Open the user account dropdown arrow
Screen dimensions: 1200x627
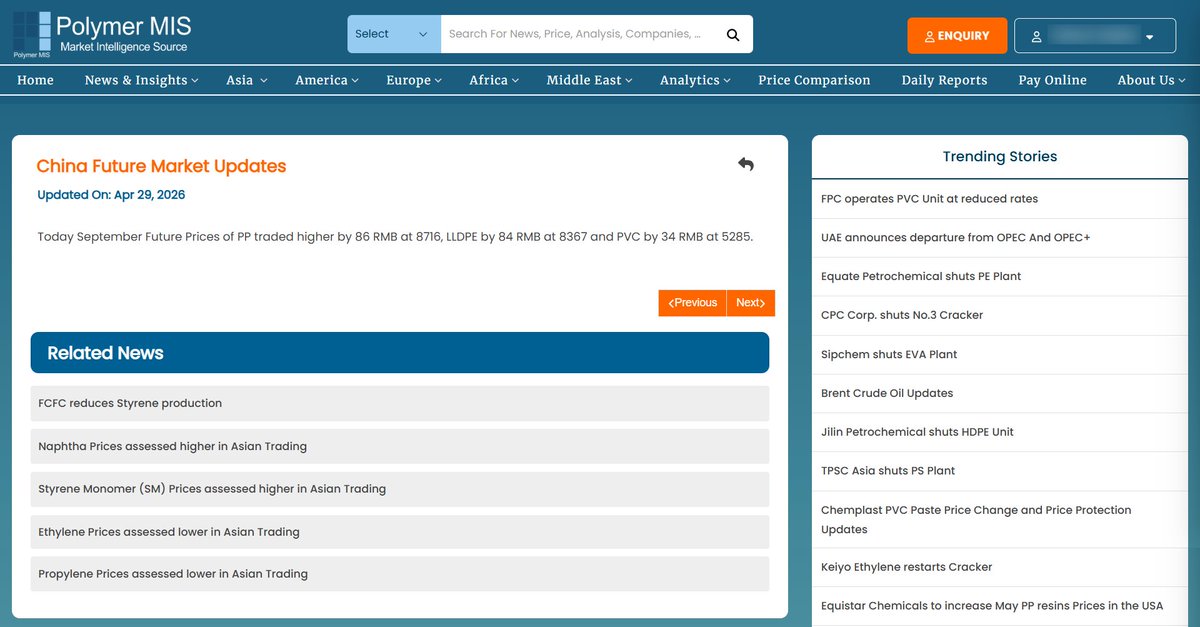(1150, 37)
